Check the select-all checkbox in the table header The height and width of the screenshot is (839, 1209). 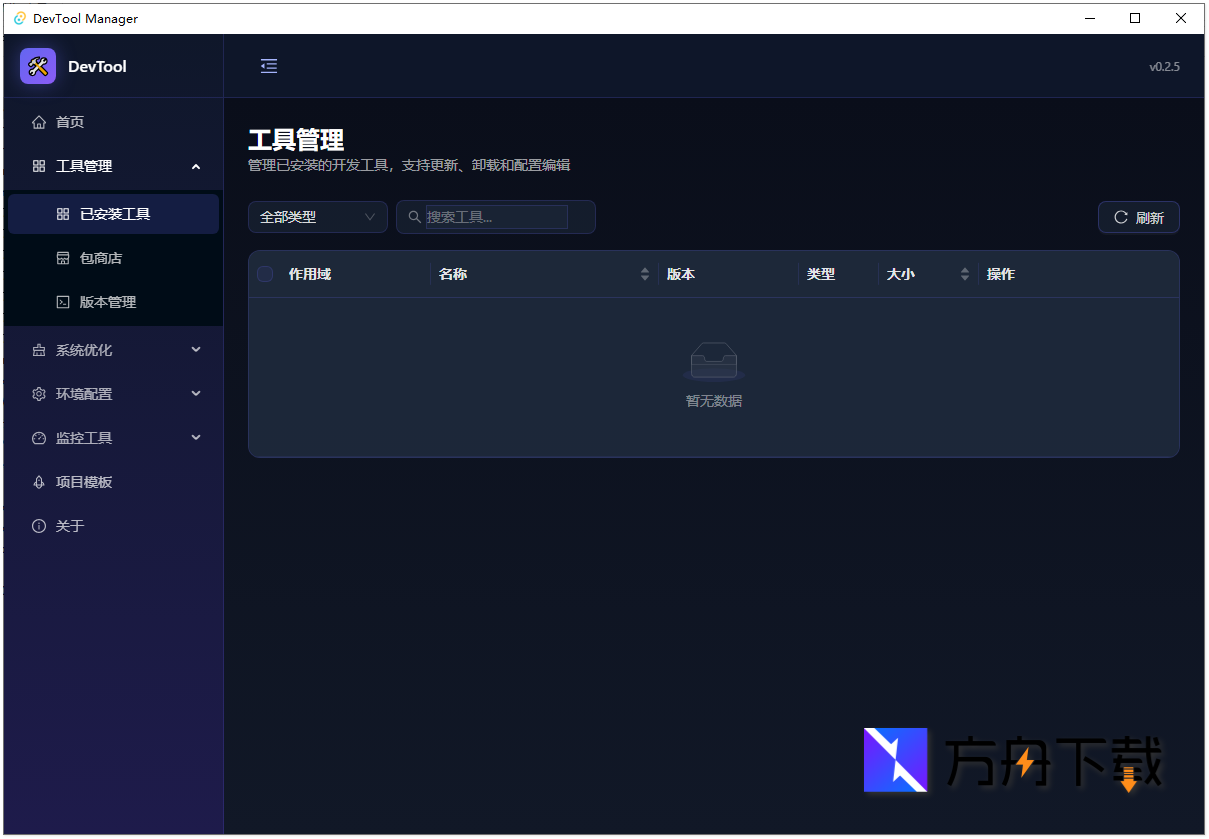click(265, 273)
